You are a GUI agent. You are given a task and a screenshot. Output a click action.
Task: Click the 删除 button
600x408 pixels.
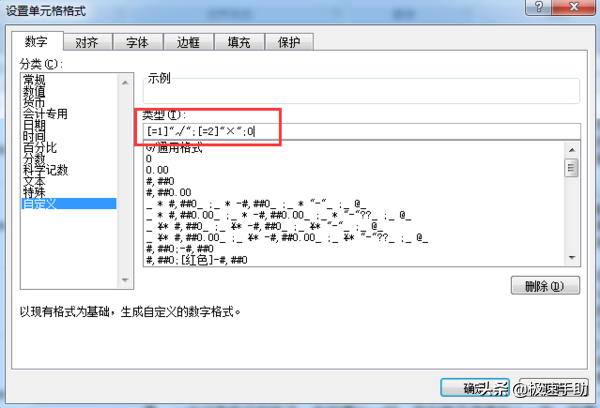545,286
